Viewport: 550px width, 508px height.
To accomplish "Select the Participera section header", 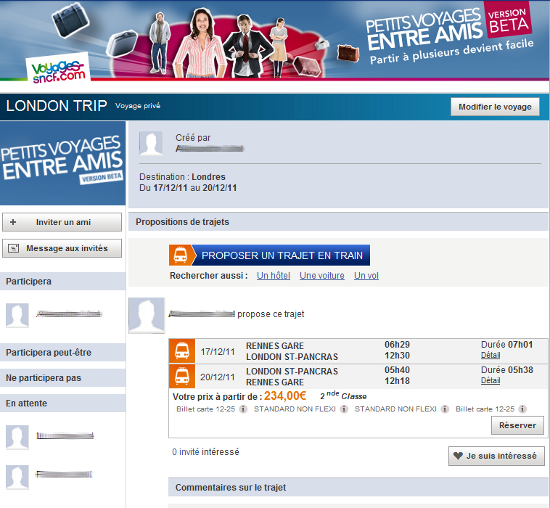I will coord(63,281).
